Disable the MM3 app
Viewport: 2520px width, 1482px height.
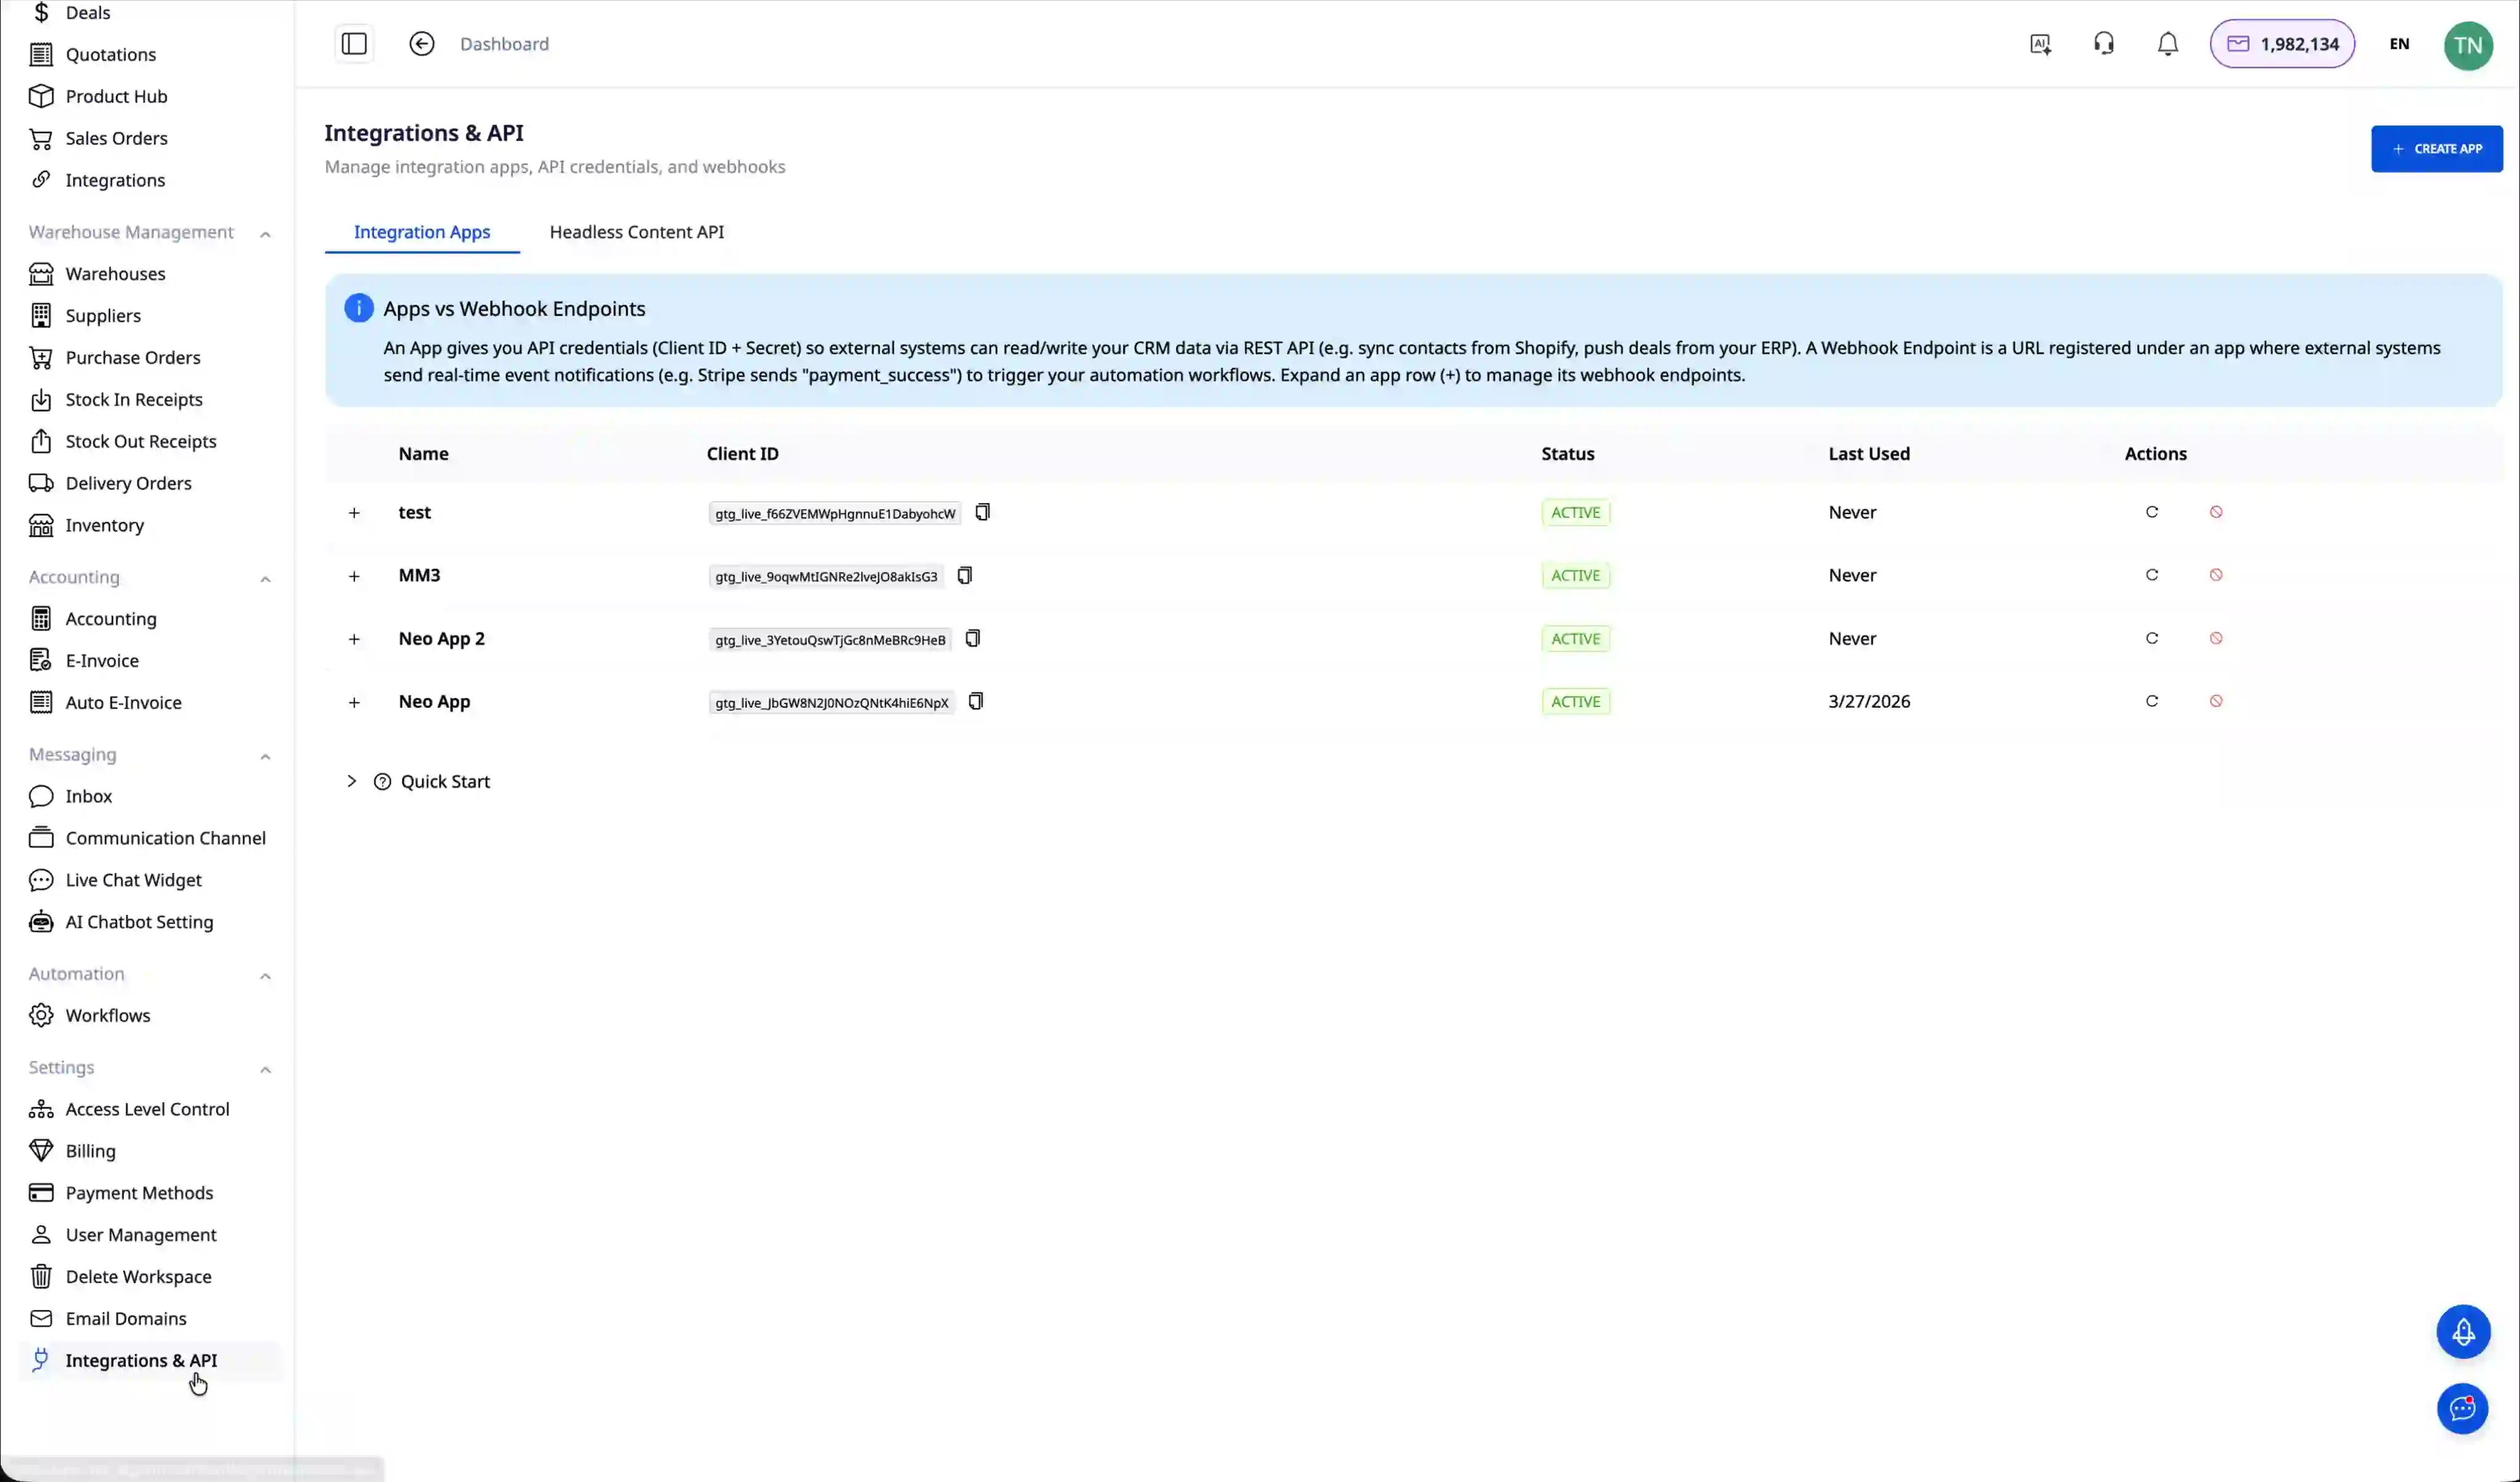coord(2216,575)
